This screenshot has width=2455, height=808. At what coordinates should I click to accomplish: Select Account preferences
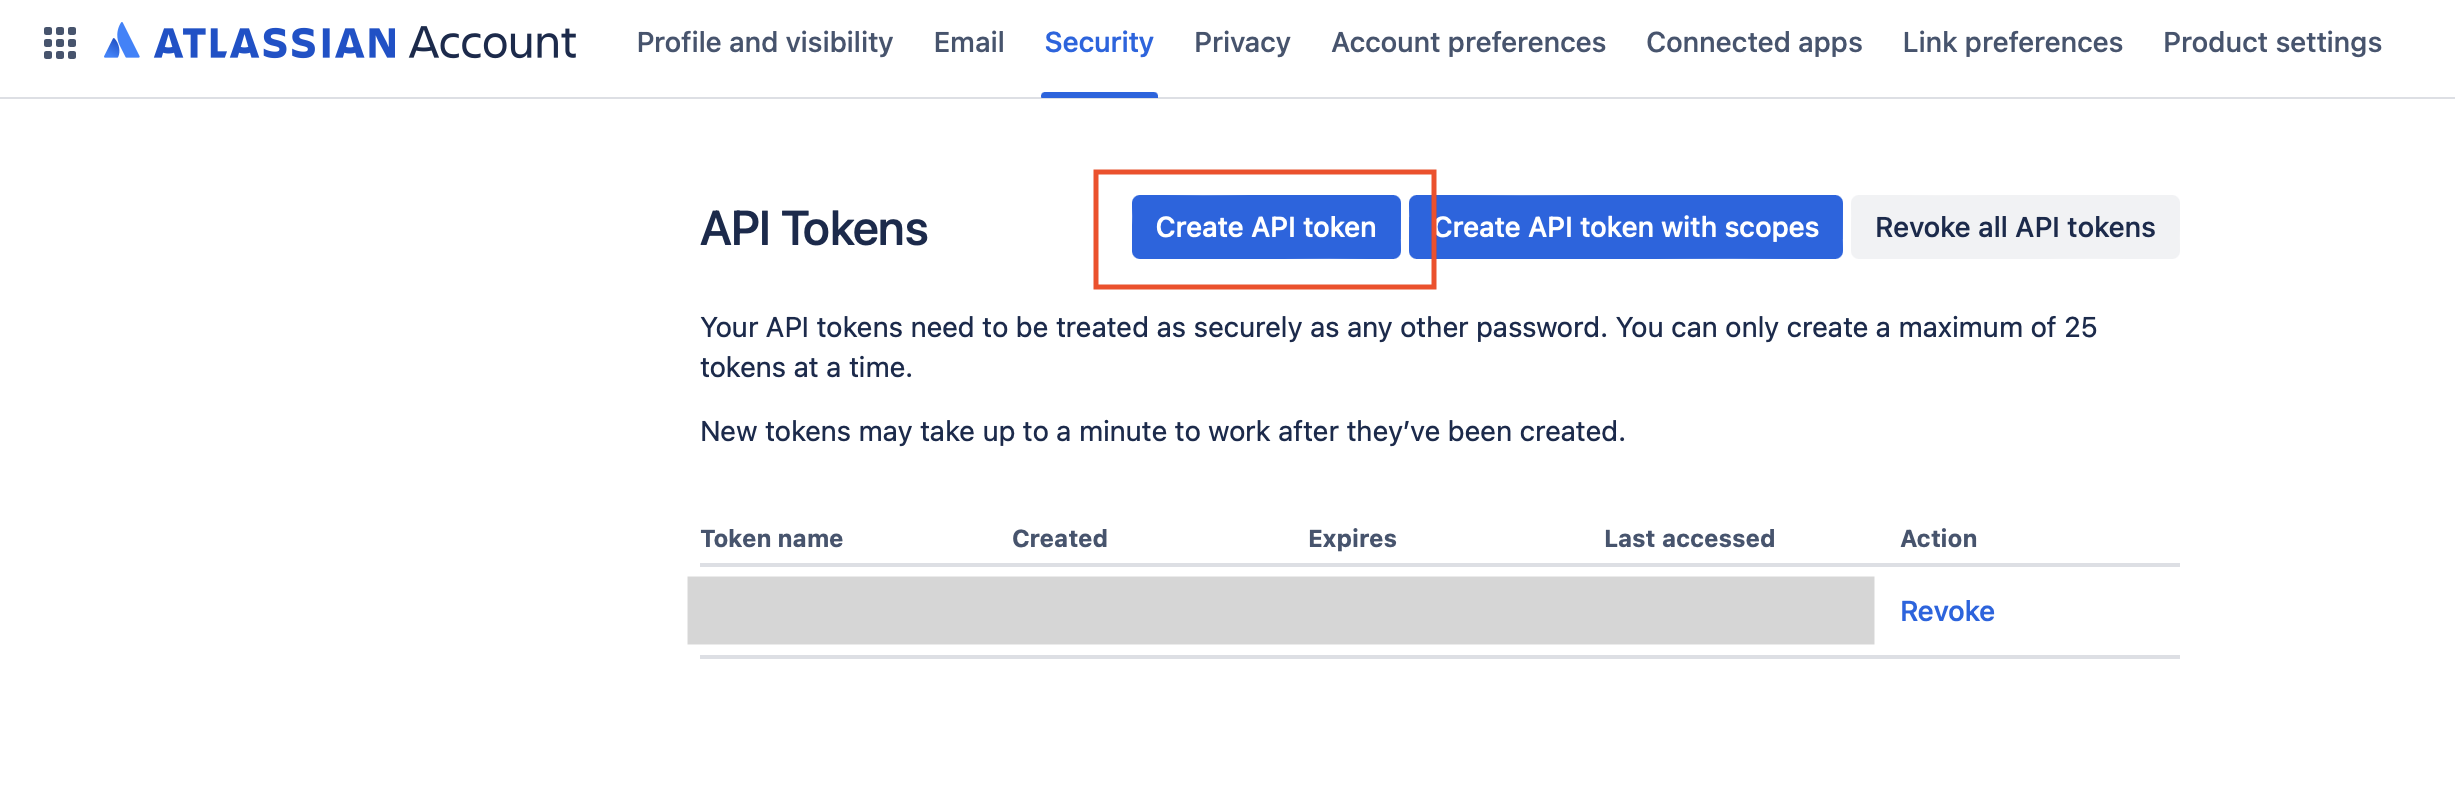point(1468,42)
